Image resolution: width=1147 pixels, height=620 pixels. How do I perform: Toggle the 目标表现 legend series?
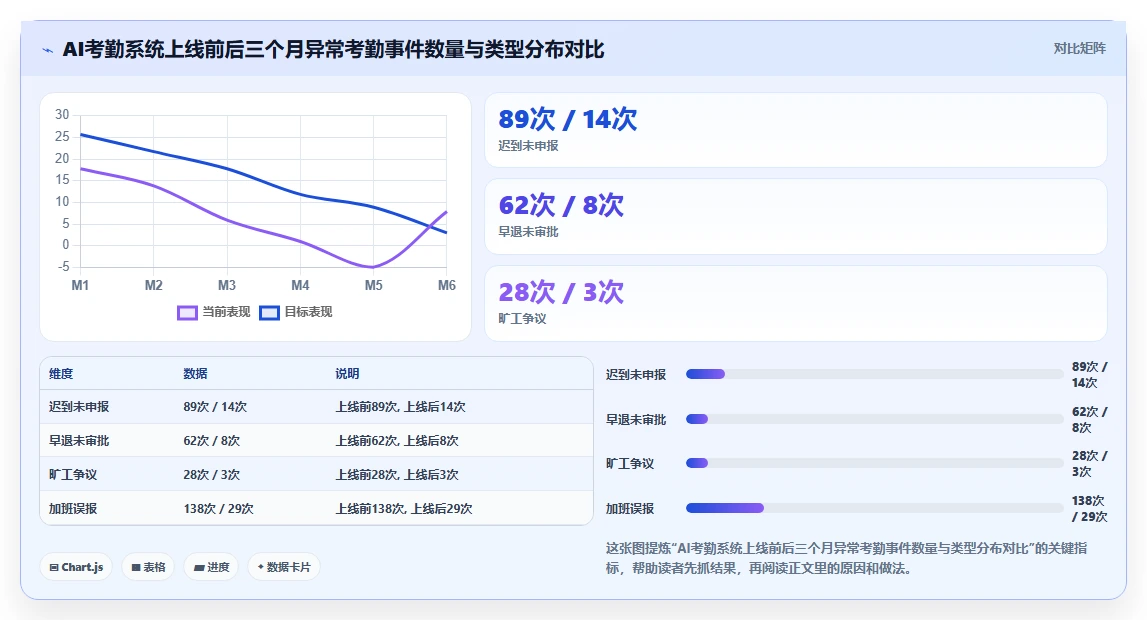tap(296, 312)
